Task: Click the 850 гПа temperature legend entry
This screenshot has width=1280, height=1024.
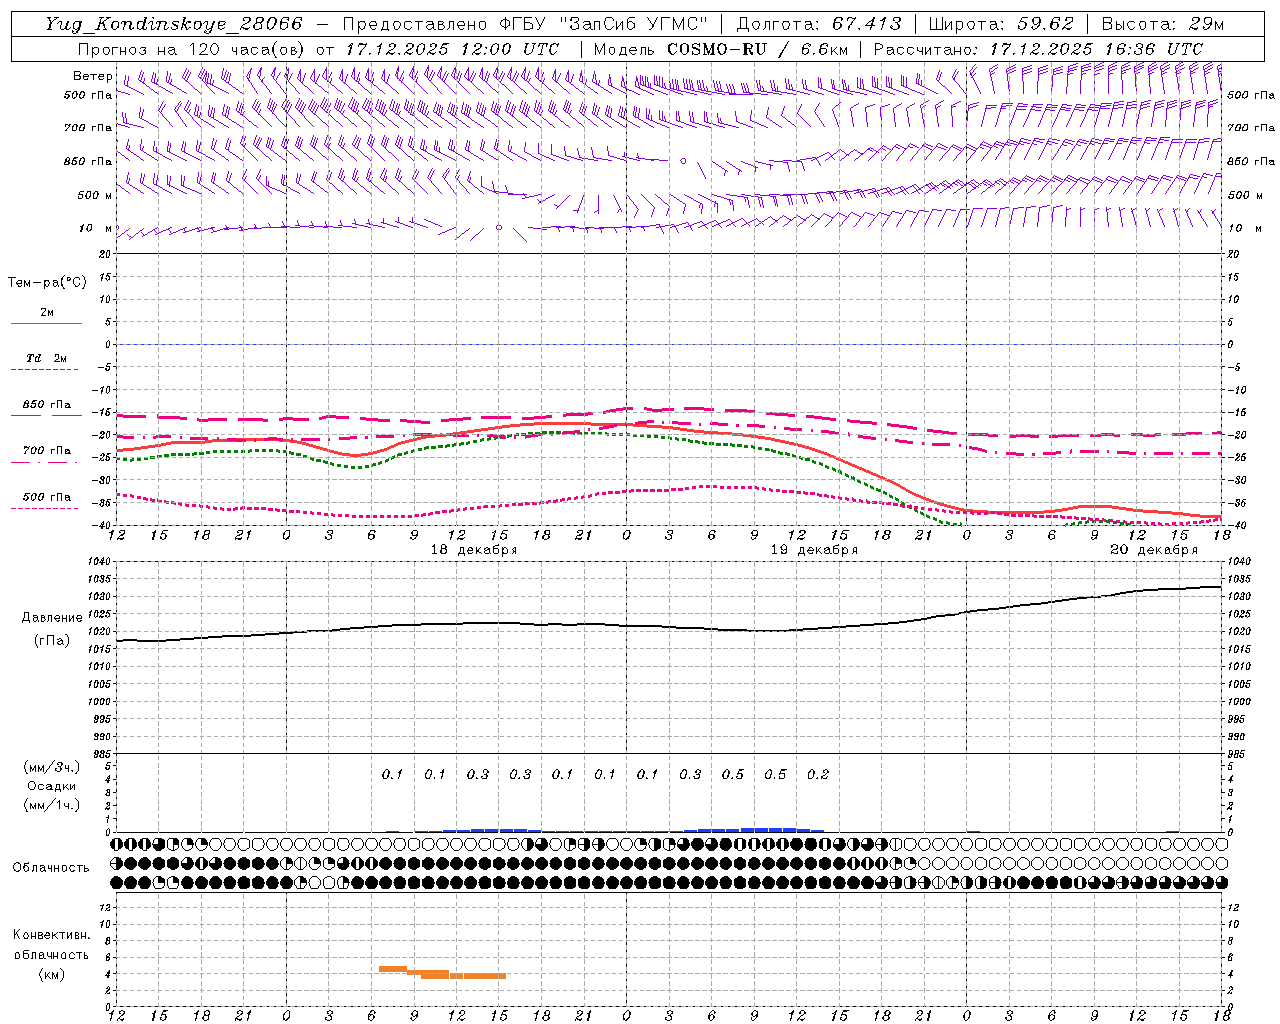Action: point(46,405)
